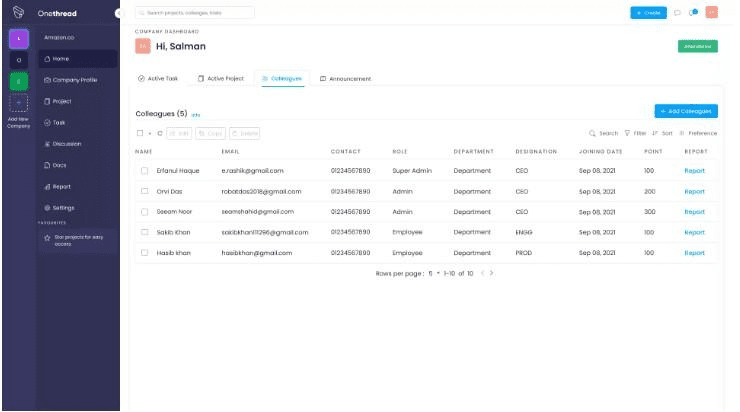Viewport: 740px width, 412px height.
Task: Open Report link for Hasib Khan
Action: 694,253
